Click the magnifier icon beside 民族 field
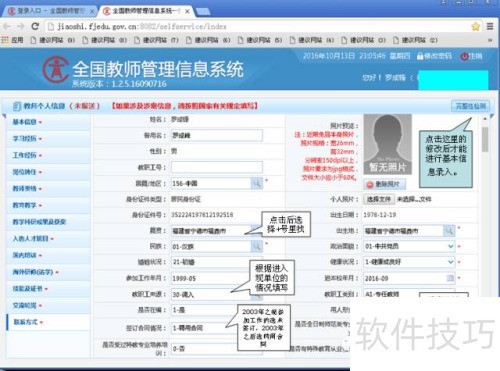 [x=257, y=246]
